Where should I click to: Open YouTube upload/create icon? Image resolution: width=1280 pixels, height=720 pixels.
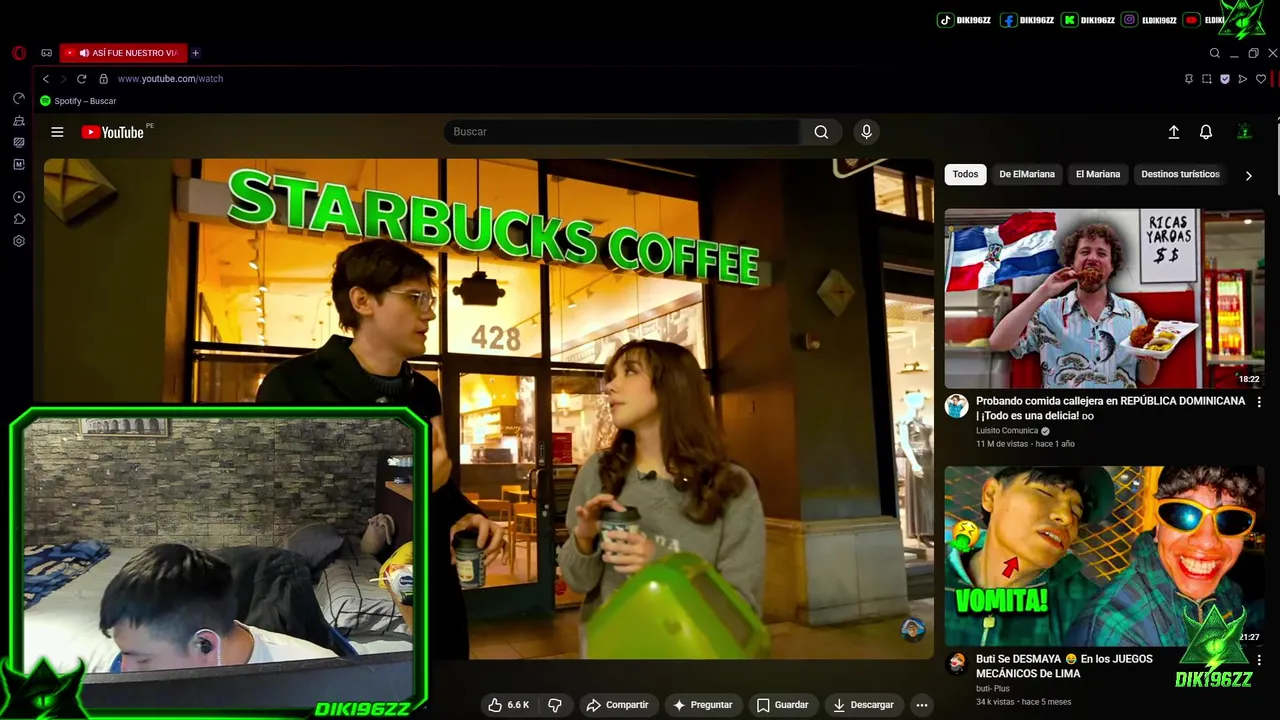pos(1174,132)
